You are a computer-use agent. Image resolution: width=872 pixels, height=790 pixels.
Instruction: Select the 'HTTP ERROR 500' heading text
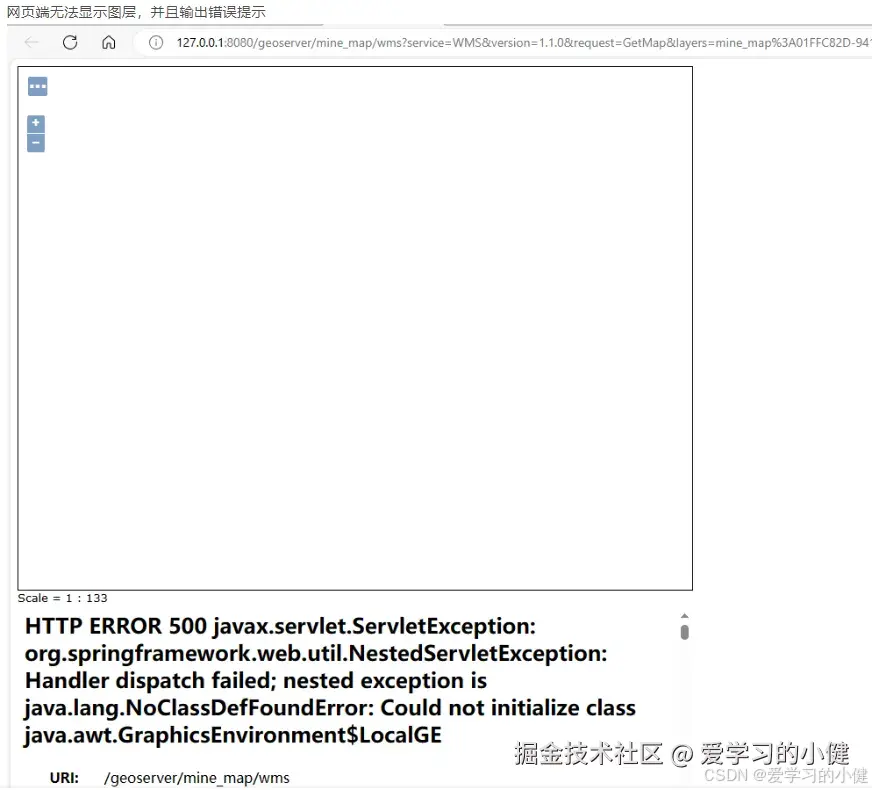116,627
